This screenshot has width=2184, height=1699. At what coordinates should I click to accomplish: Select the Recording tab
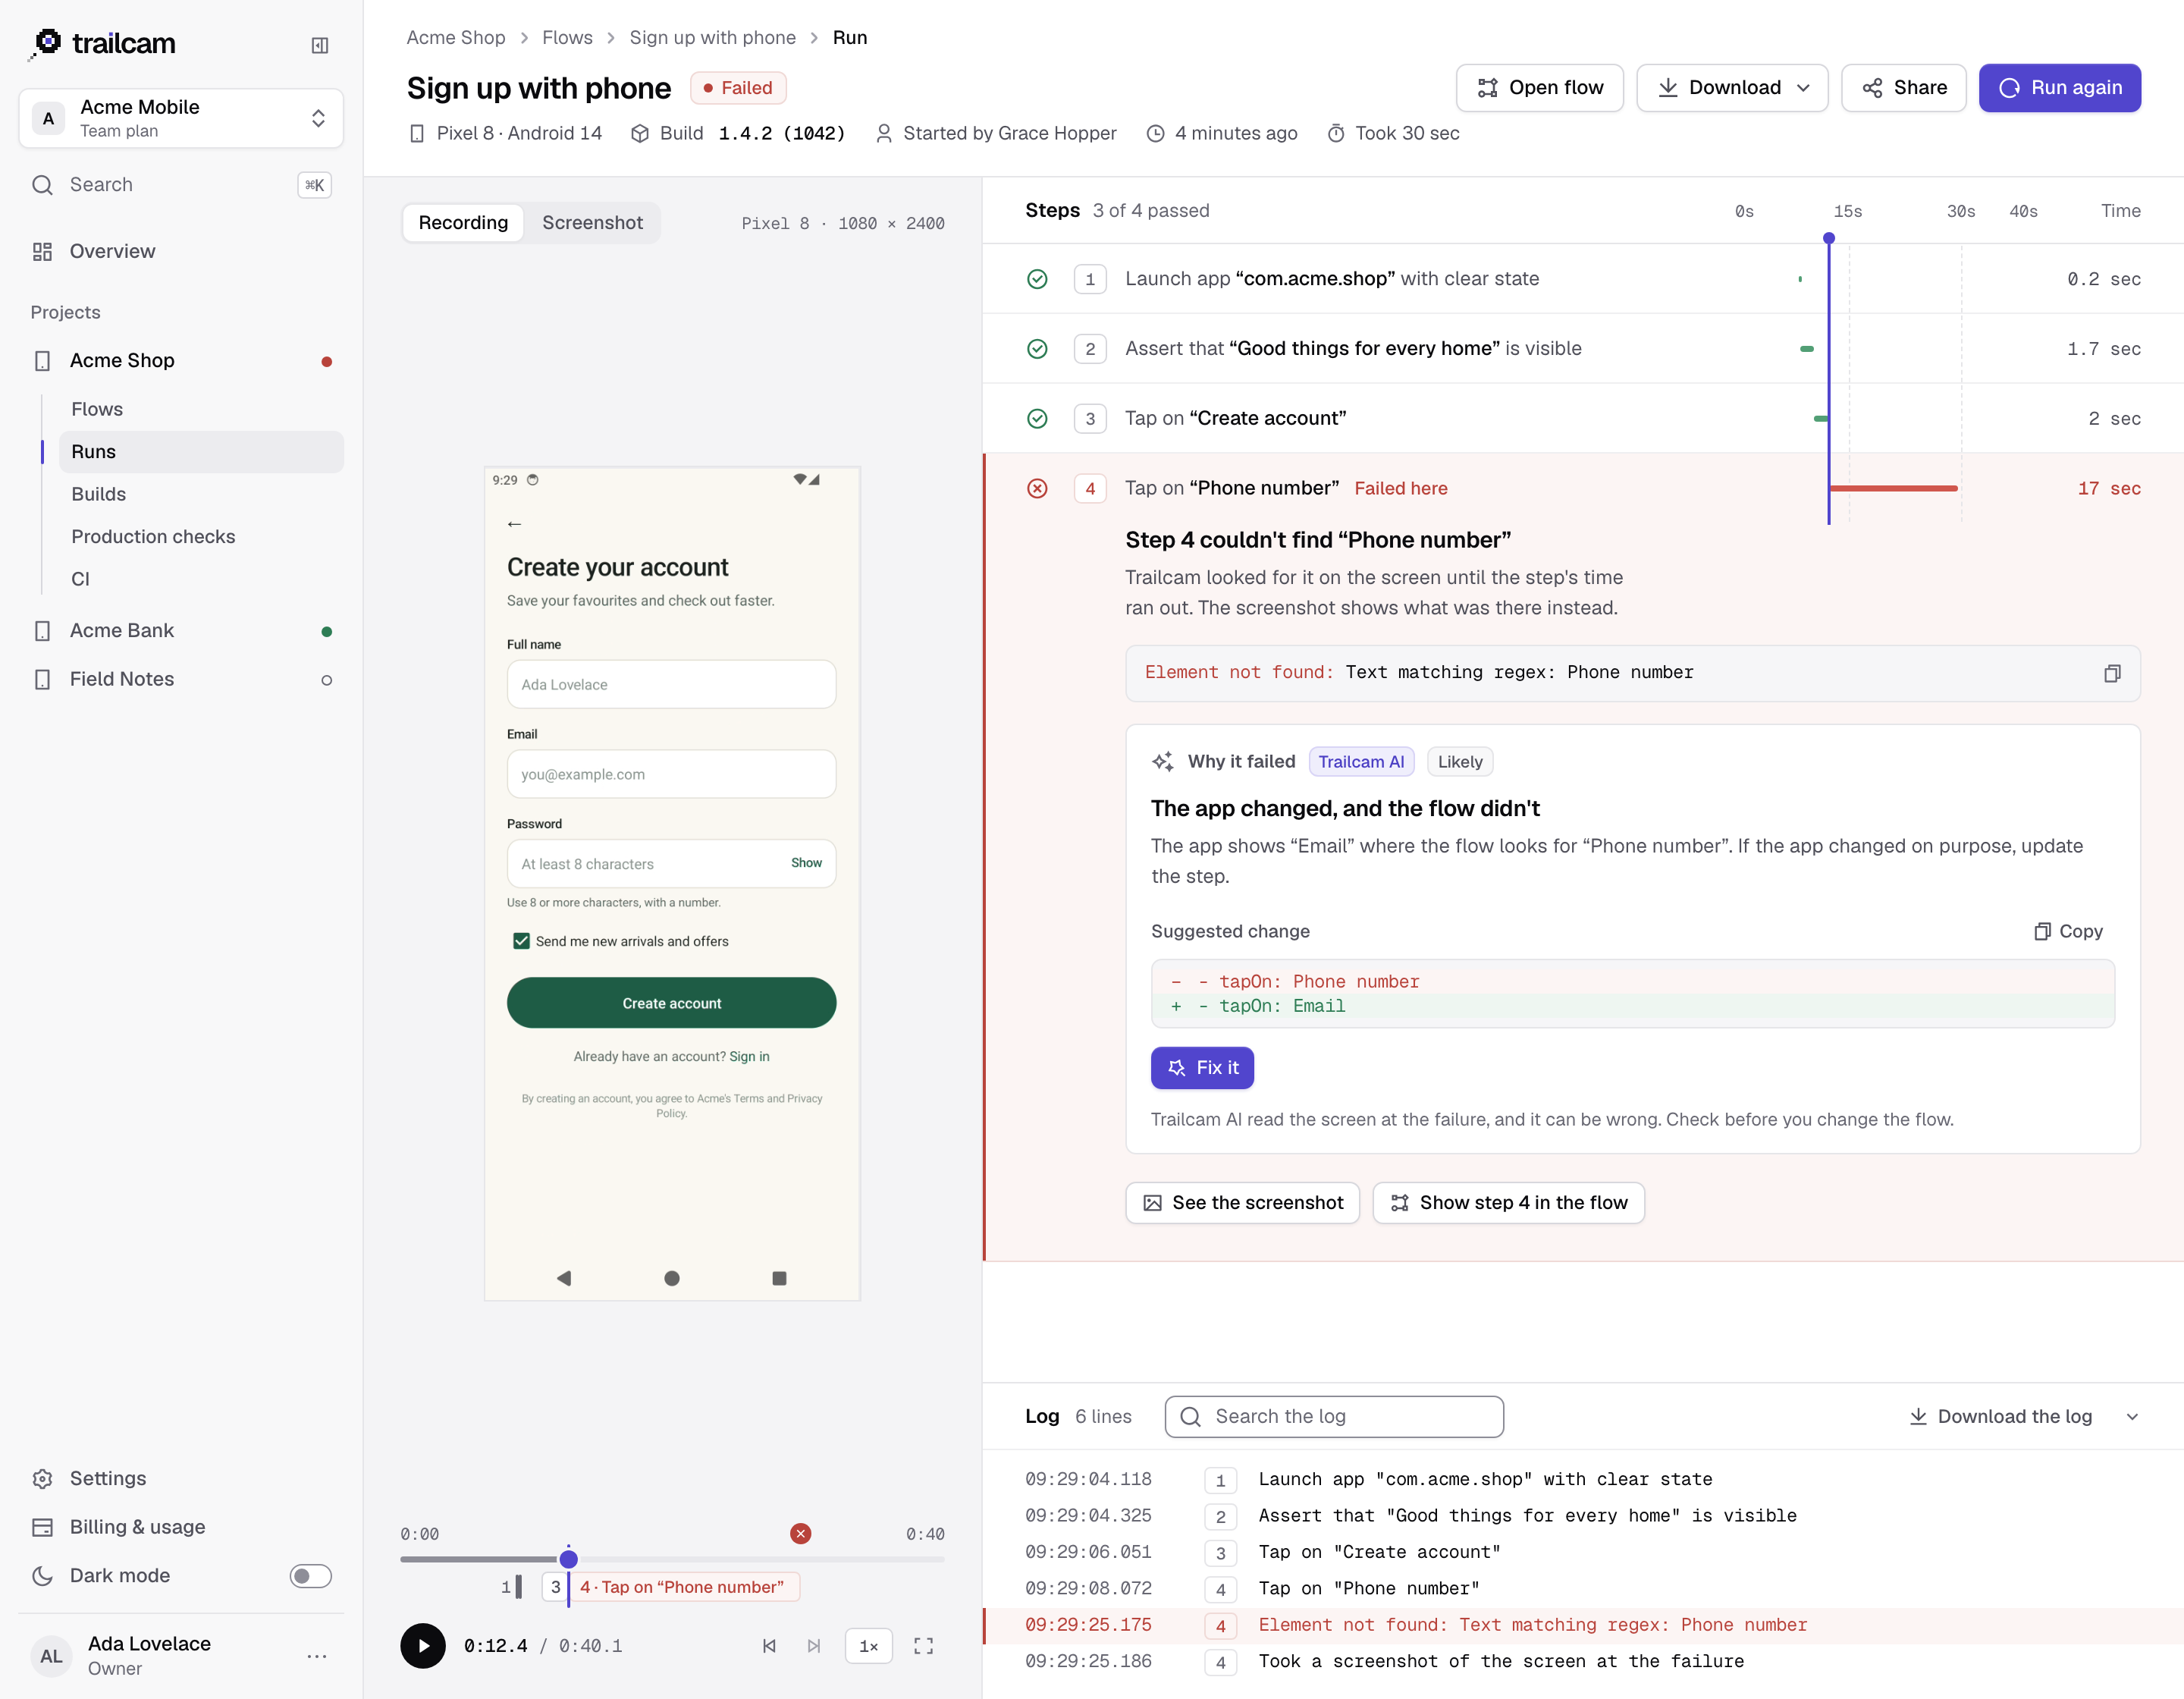click(463, 222)
